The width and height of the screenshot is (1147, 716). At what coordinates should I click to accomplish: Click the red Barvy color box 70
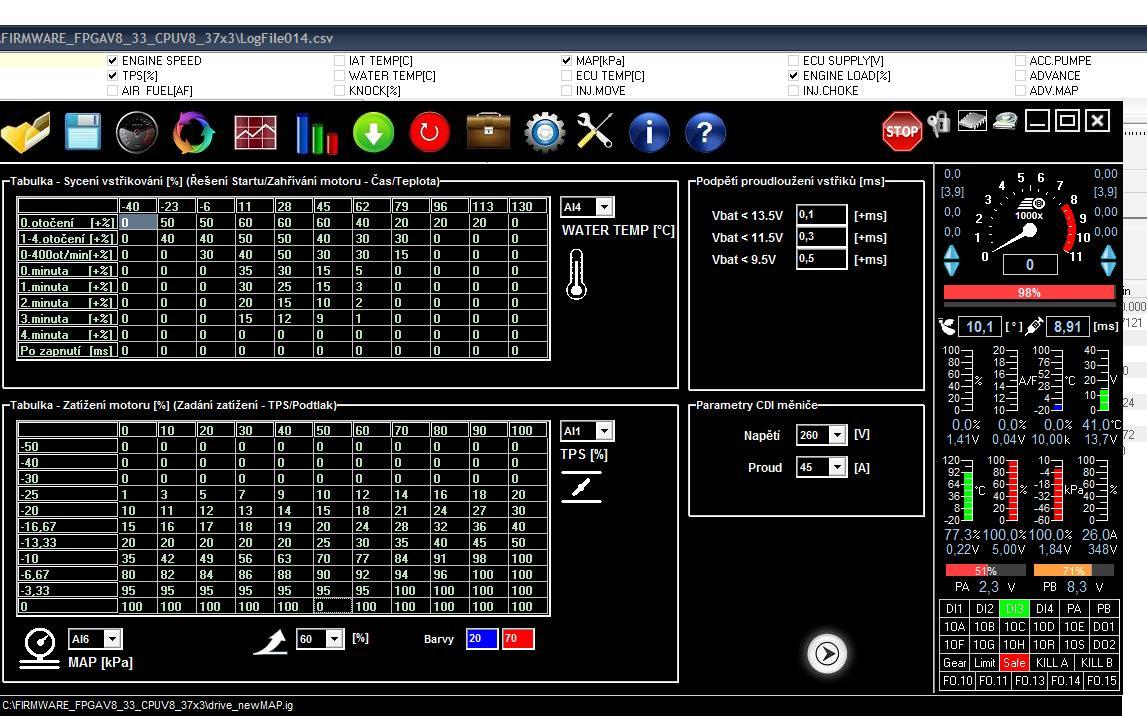[x=517, y=639]
